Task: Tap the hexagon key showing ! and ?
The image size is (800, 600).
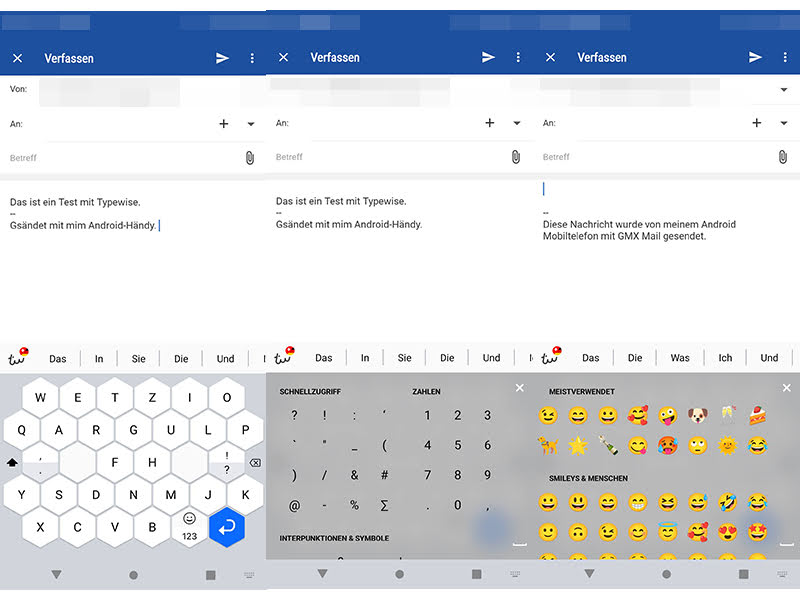Action: click(x=227, y=462)
